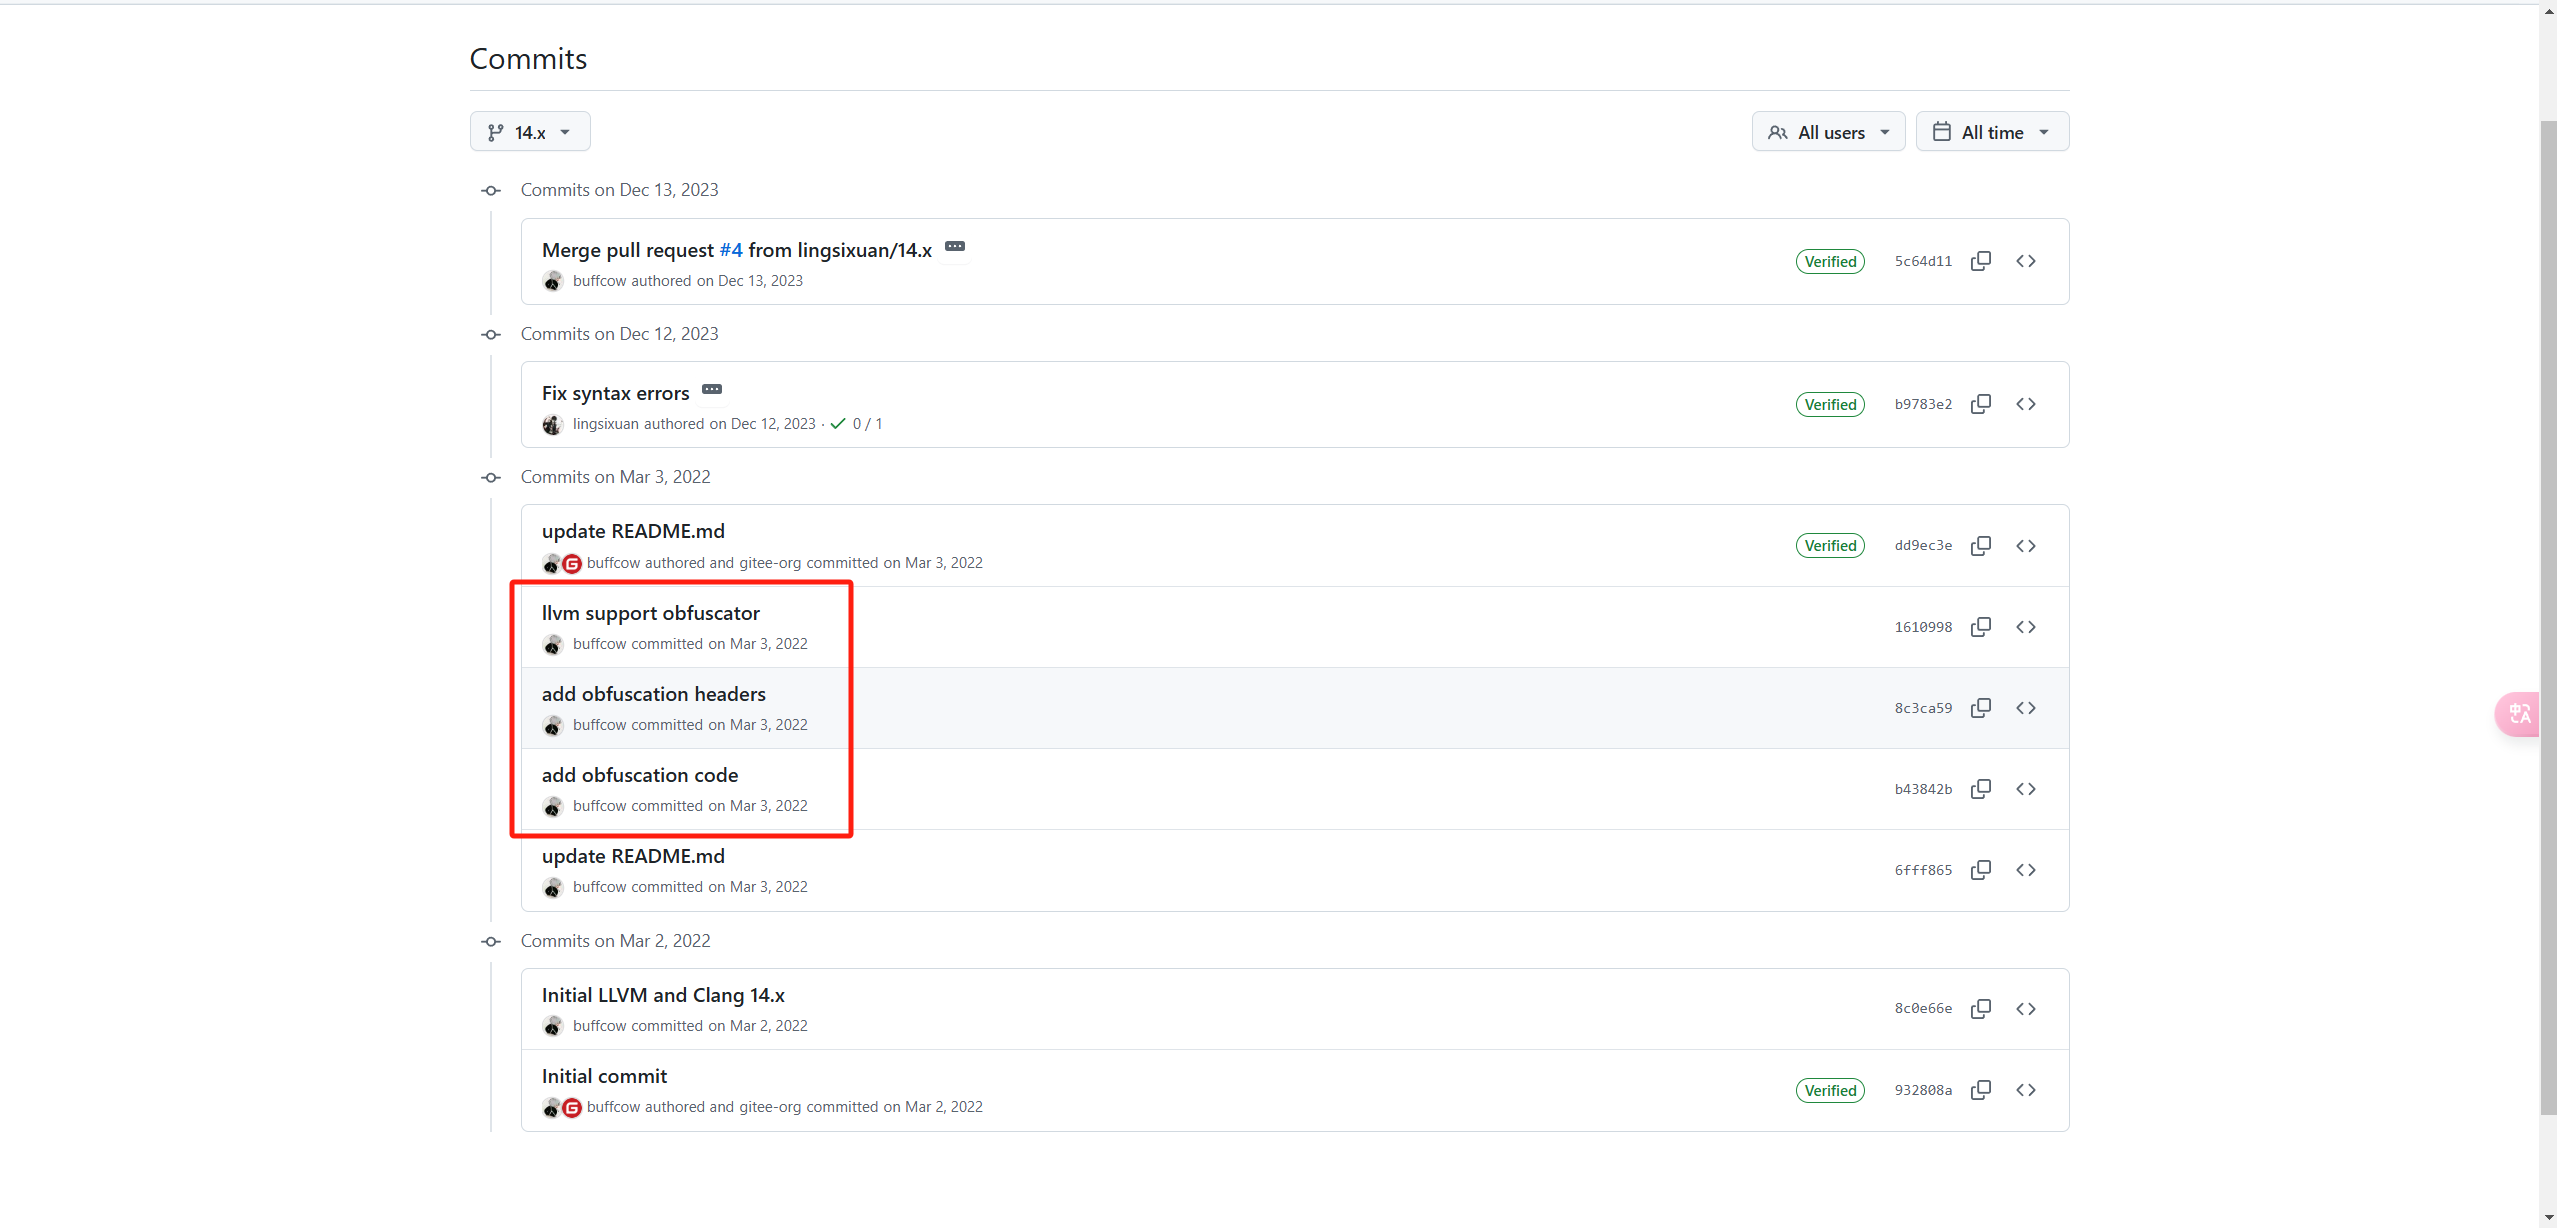Open the llvm support obfuscator commit

coord(650,613)
